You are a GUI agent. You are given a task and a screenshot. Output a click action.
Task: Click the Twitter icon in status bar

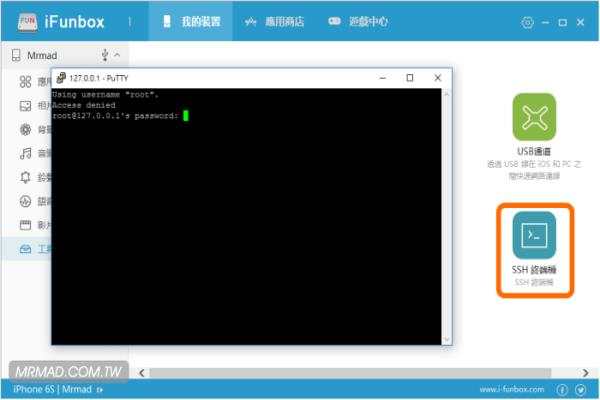click(580, 390)
